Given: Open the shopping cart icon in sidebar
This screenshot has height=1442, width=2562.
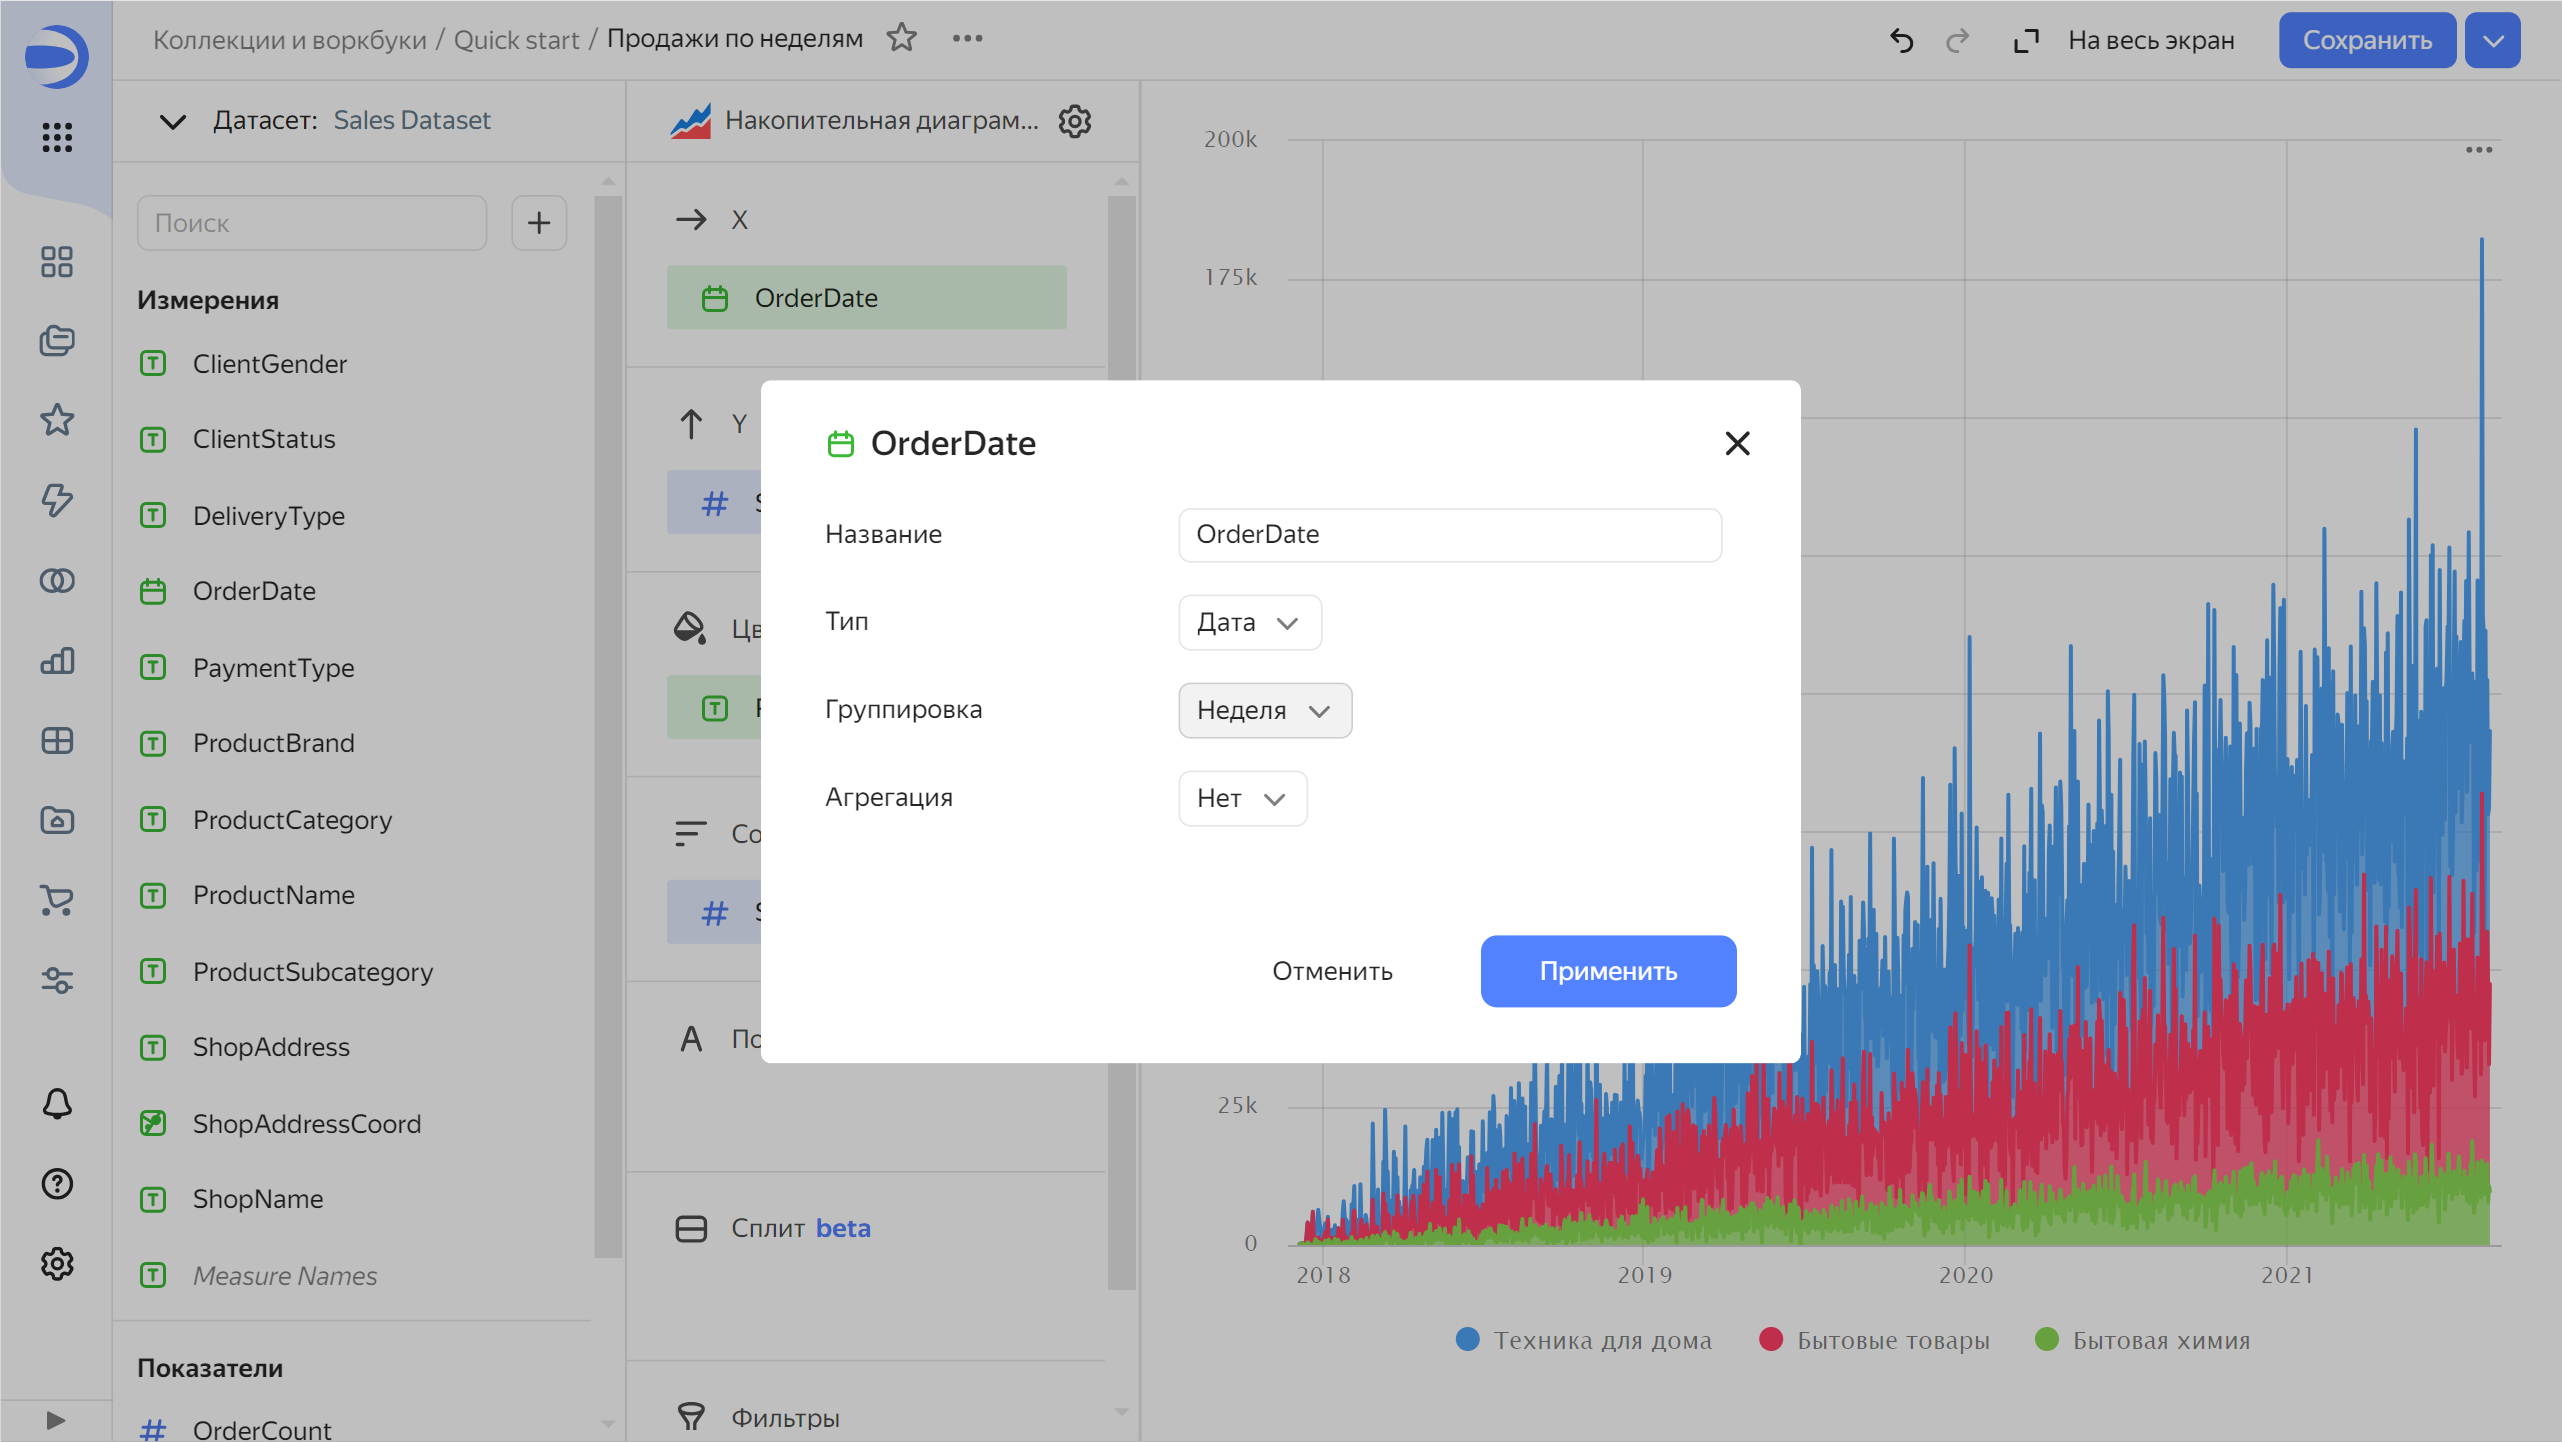Looking at the screenshot, I should 56,901.
